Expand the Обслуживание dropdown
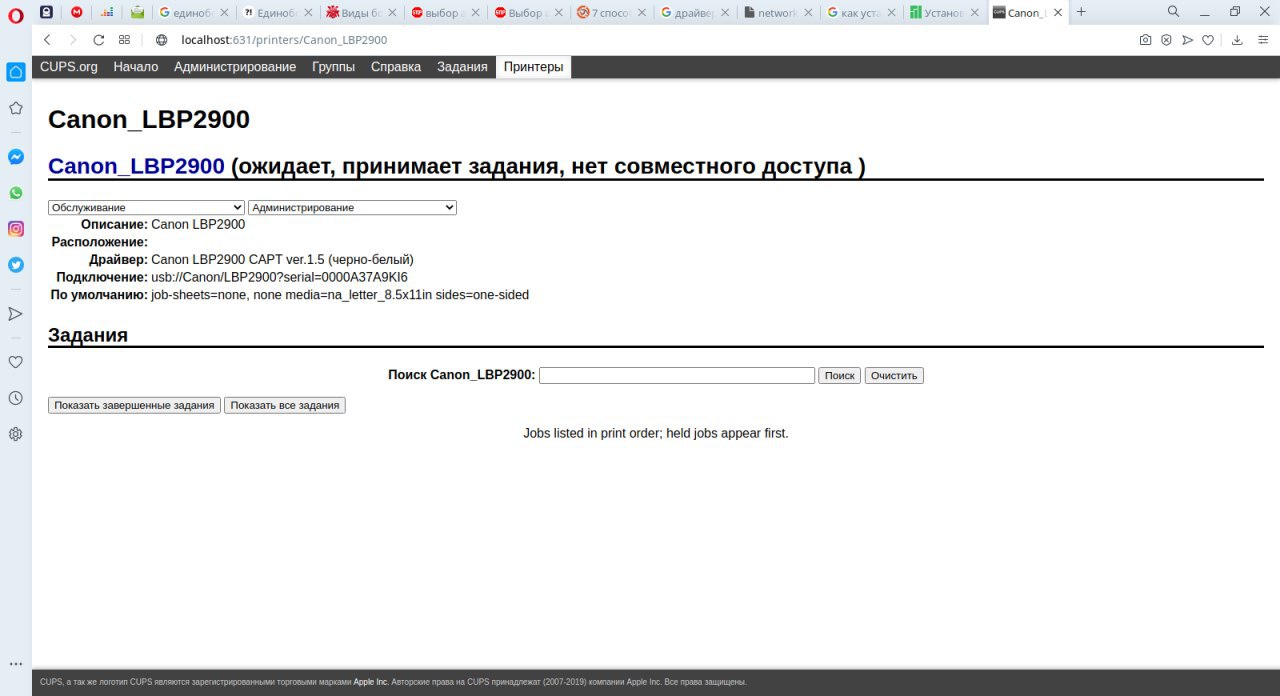The height and width of the screenshot is (696, 1280). point(146,207)
